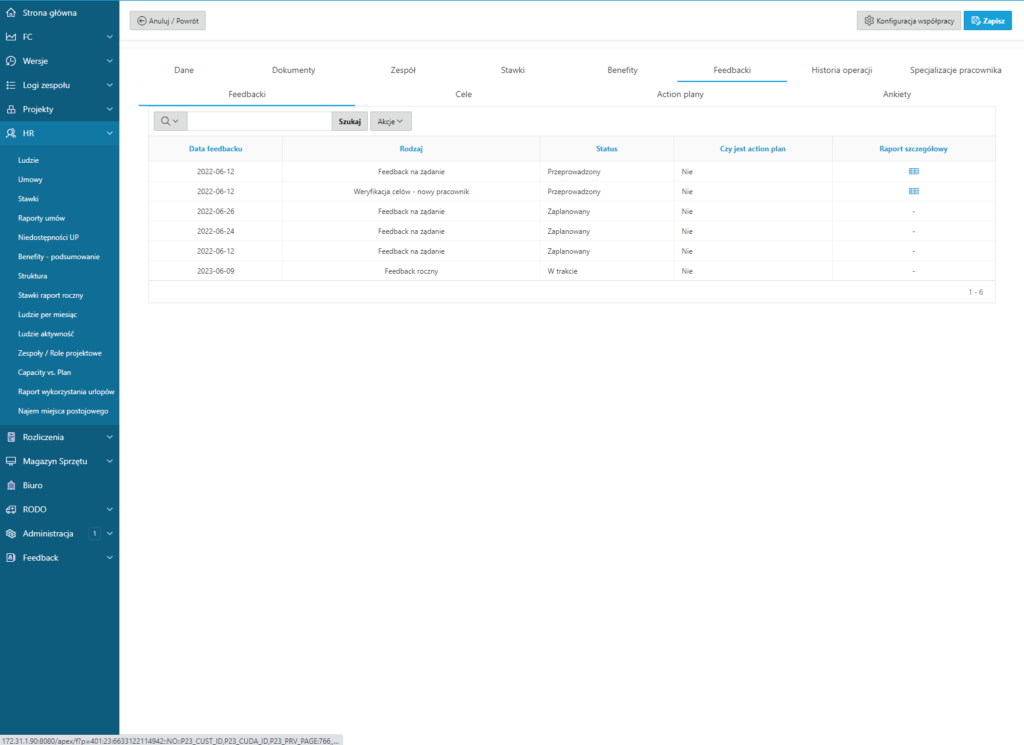Click the clock icon next to Wersje
1024x745 pixels.
pyautogui.click(x=10, y=61)
